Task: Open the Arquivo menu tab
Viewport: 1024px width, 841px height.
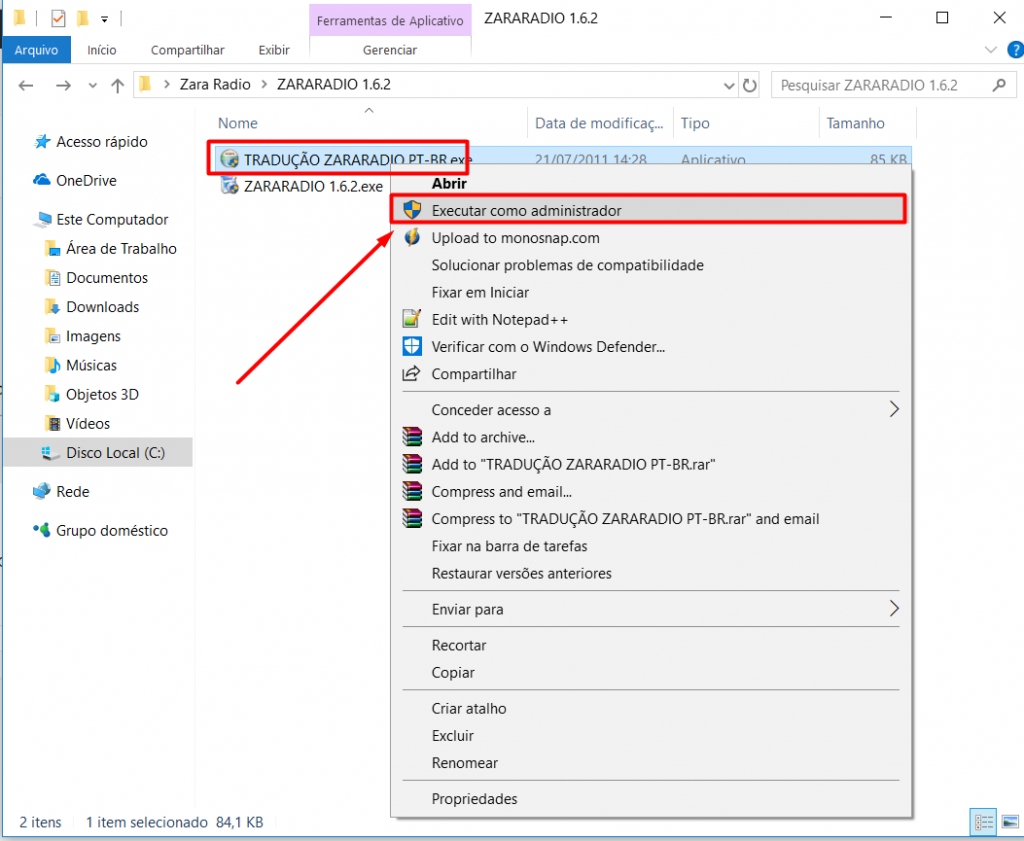Action: [36, 50]
